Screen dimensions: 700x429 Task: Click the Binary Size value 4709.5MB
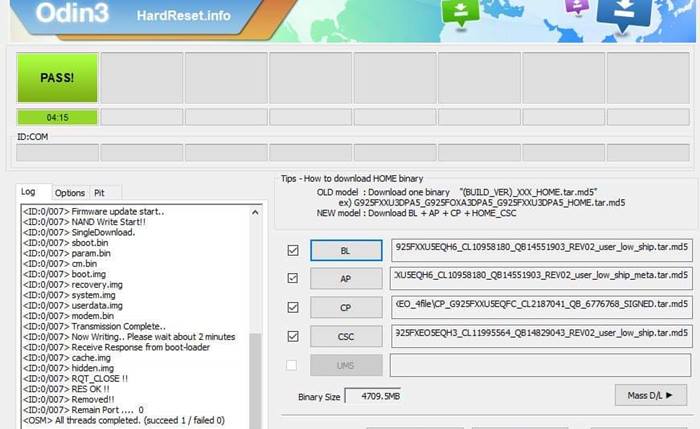click(373, 396)
